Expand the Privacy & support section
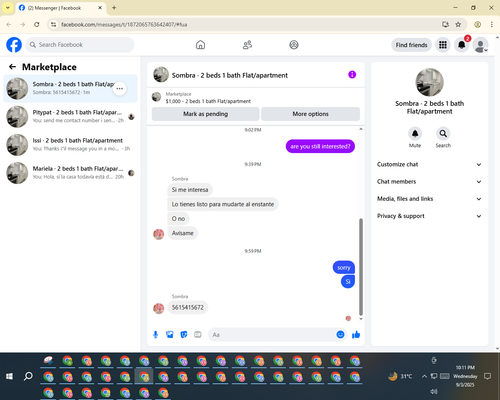The height and width of the screenshot is (400, 500). point(429,216)
